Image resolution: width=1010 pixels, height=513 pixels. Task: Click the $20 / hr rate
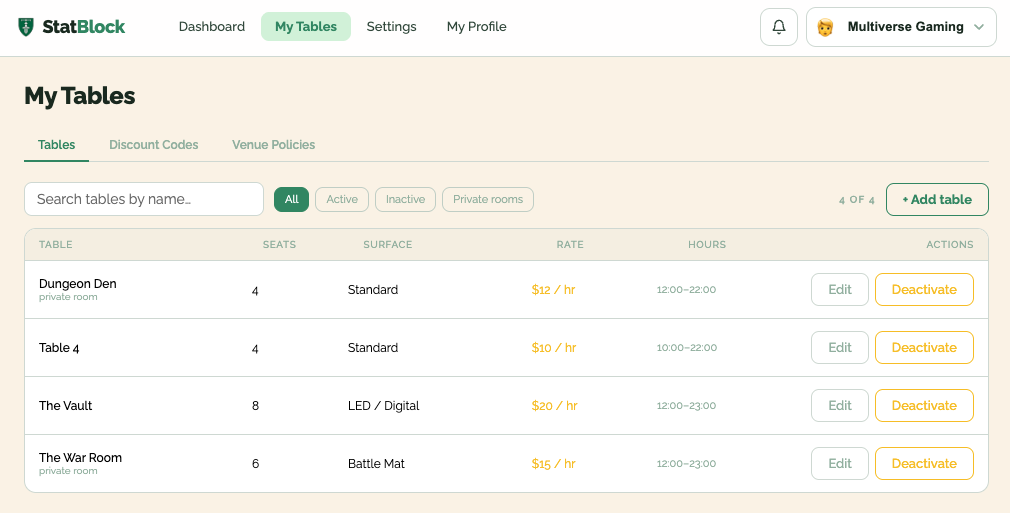[555, 406]
